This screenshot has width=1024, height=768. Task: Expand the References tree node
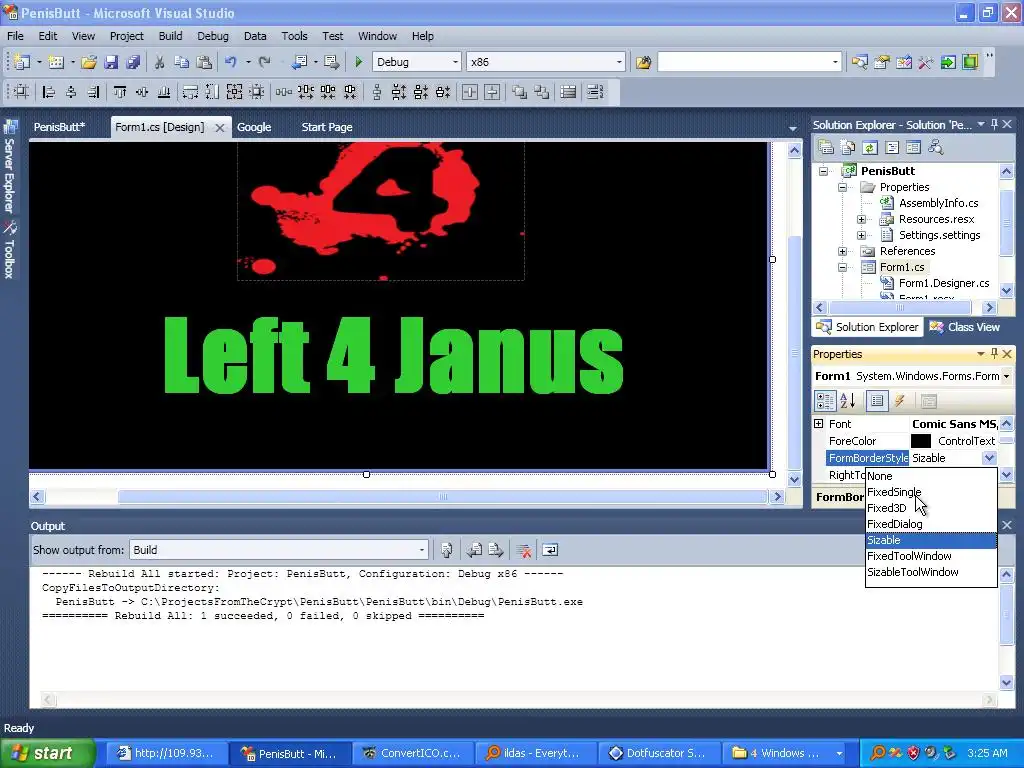pos(842,251)
